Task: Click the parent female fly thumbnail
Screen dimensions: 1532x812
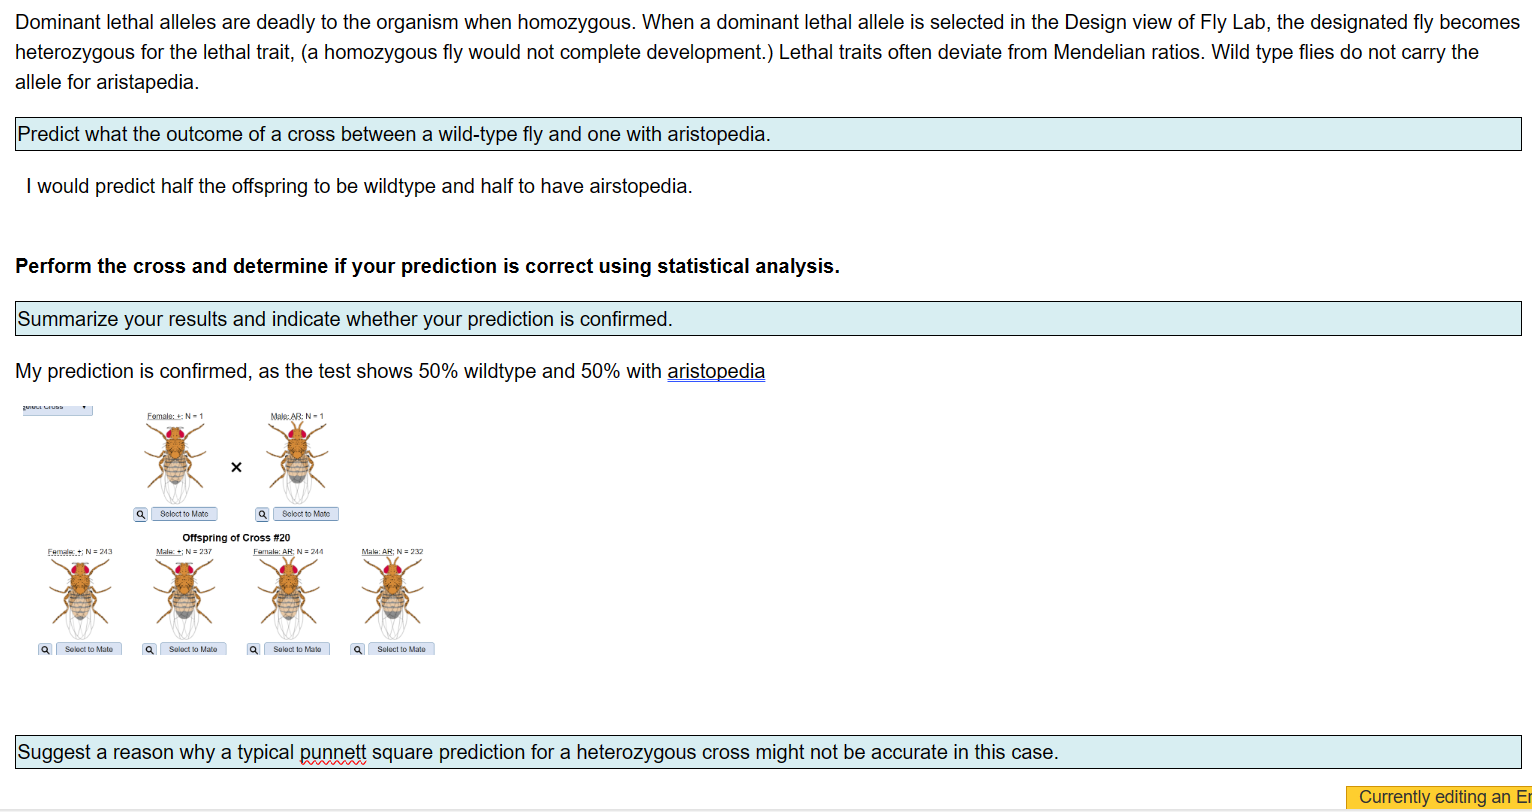Action: click(x=175, y=460)
